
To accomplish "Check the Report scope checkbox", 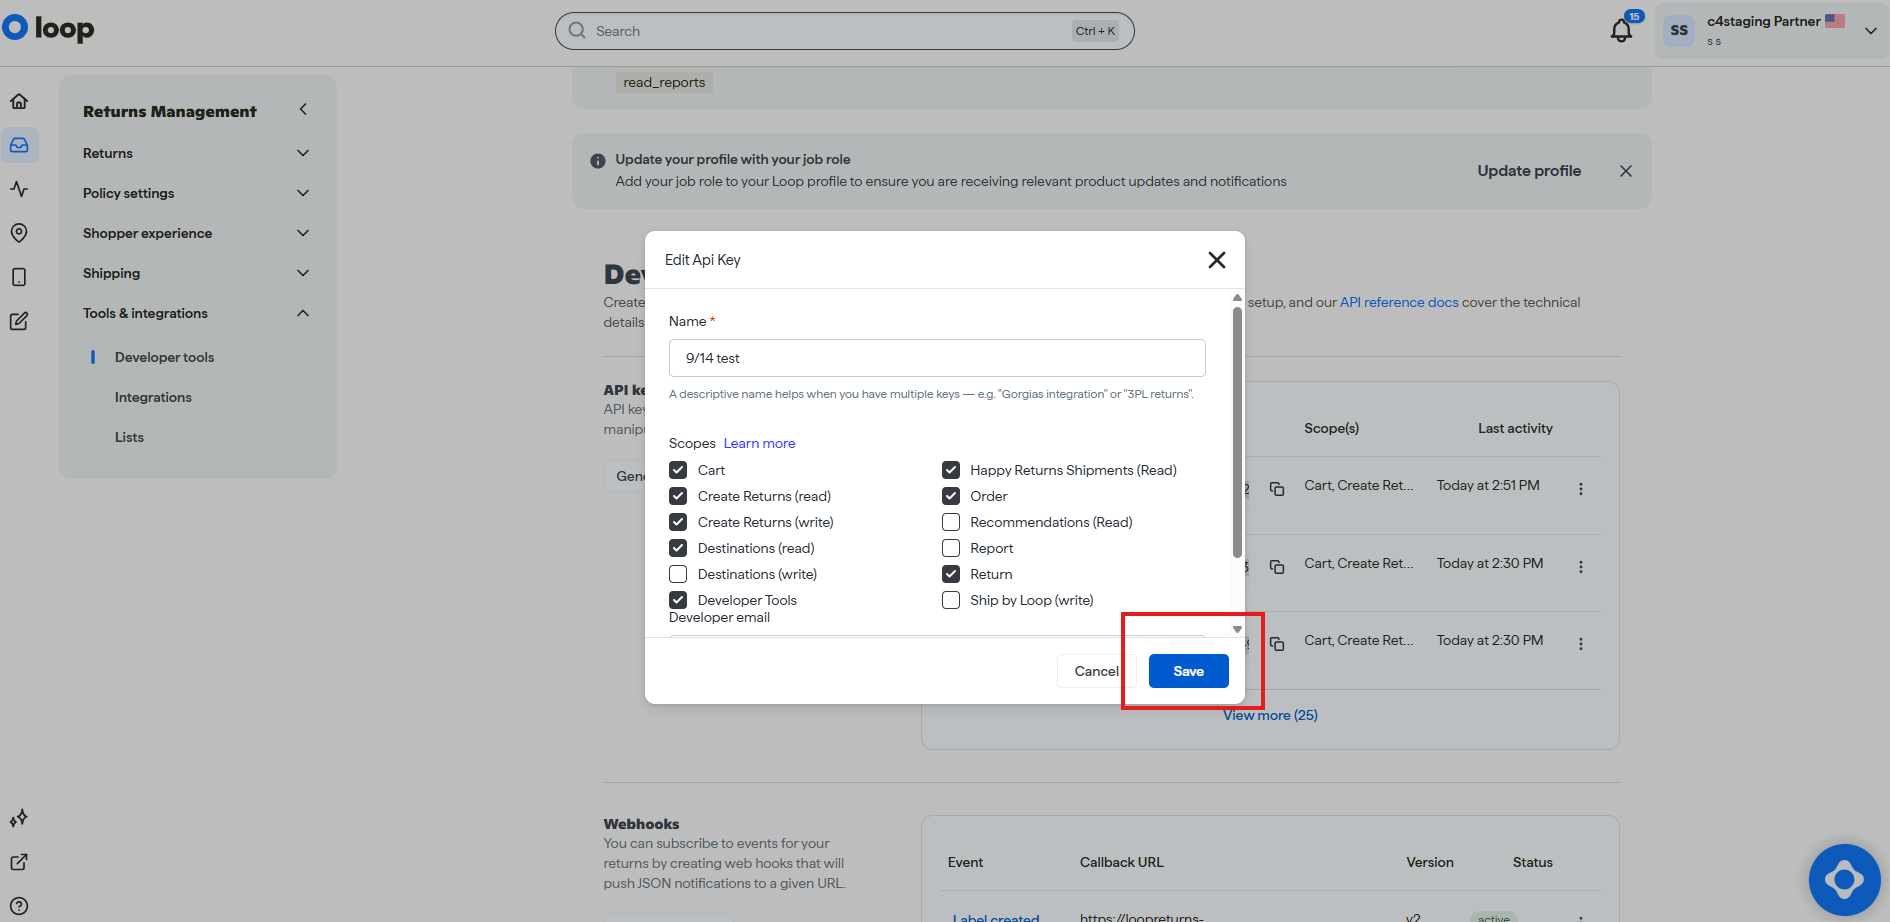I will [x=951, y=548].
